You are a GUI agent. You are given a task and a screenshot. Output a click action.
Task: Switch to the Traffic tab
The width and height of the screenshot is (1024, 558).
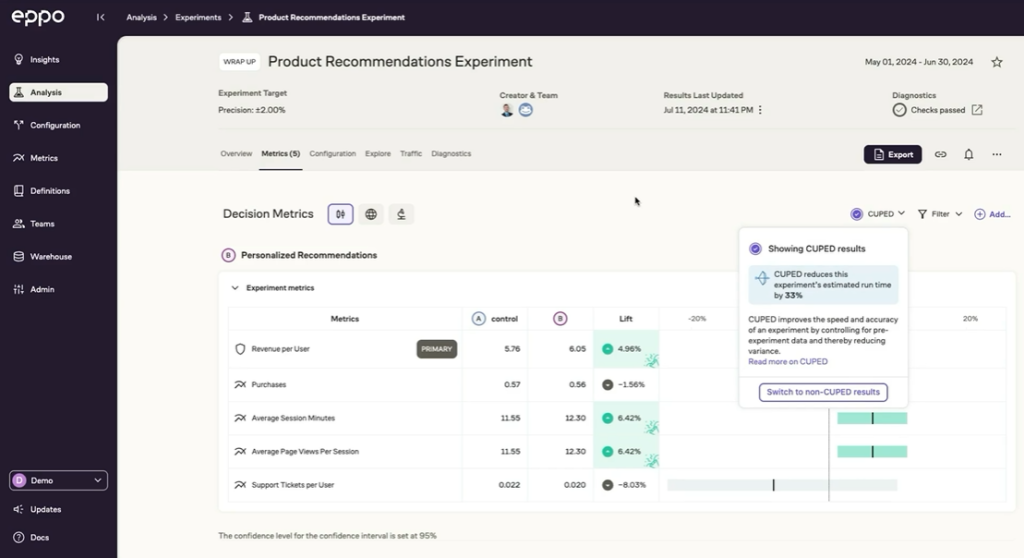411,154
